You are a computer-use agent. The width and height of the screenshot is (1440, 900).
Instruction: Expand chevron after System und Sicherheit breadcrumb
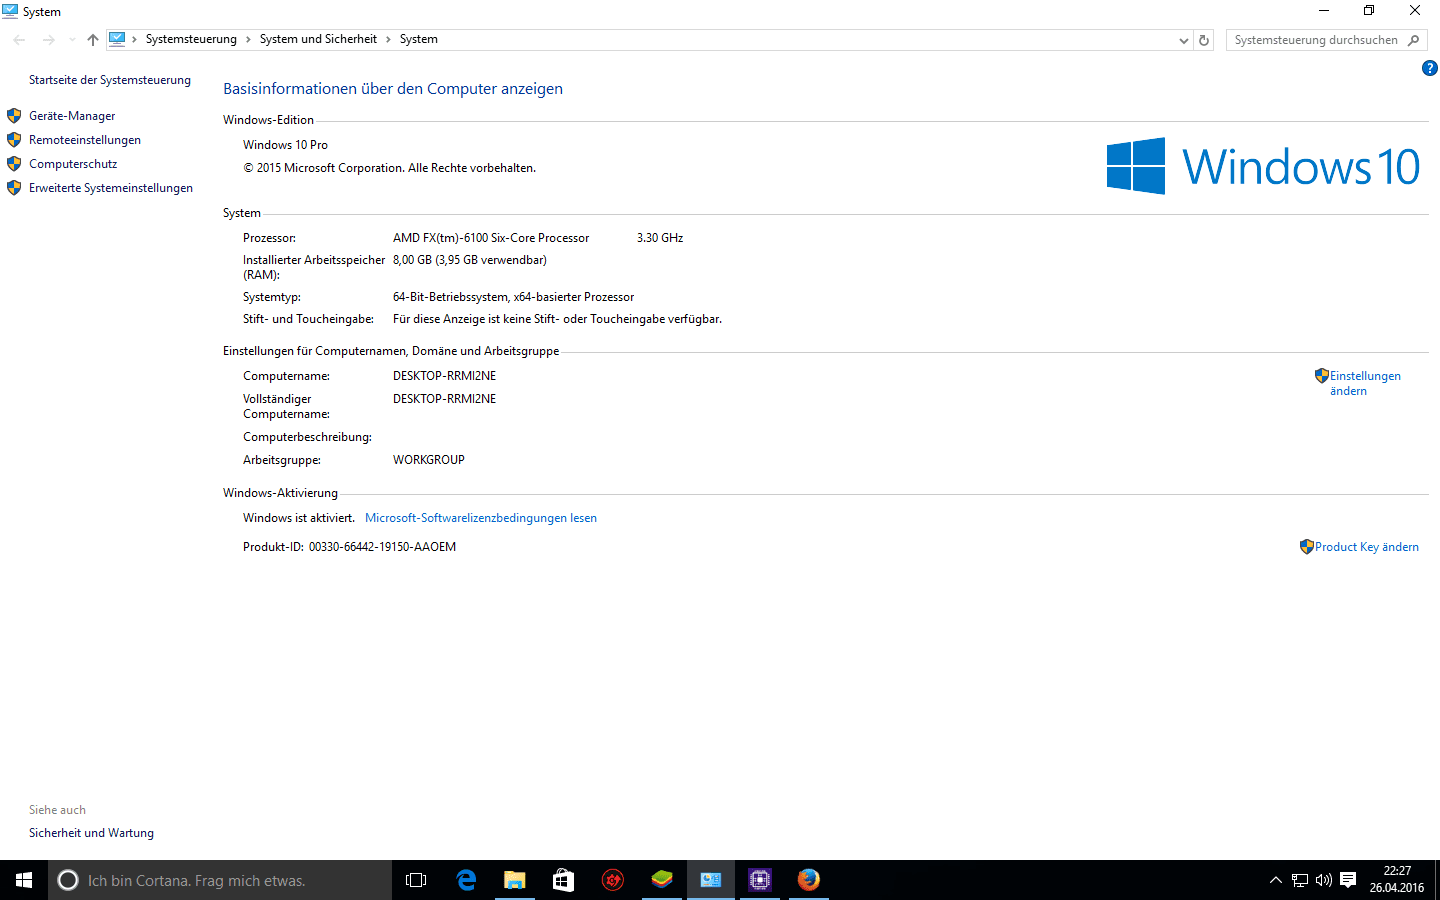[388, 40]
